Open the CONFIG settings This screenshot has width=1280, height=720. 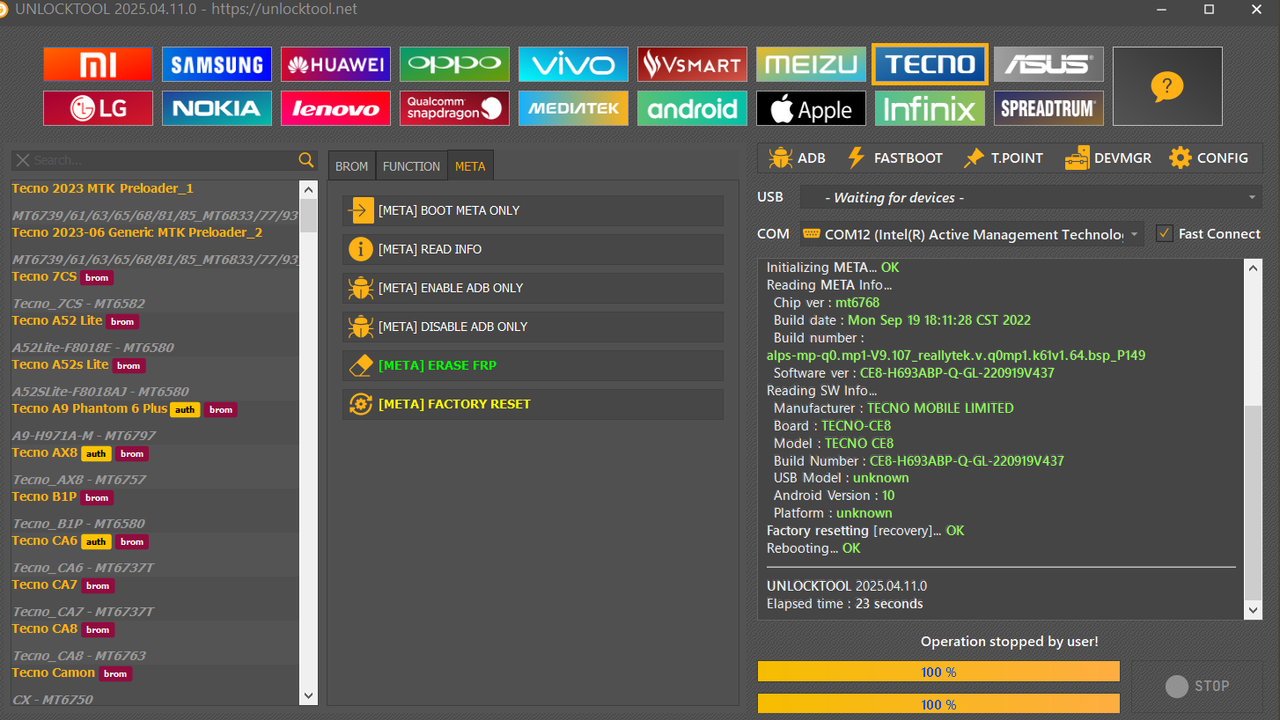(1209, 158)
